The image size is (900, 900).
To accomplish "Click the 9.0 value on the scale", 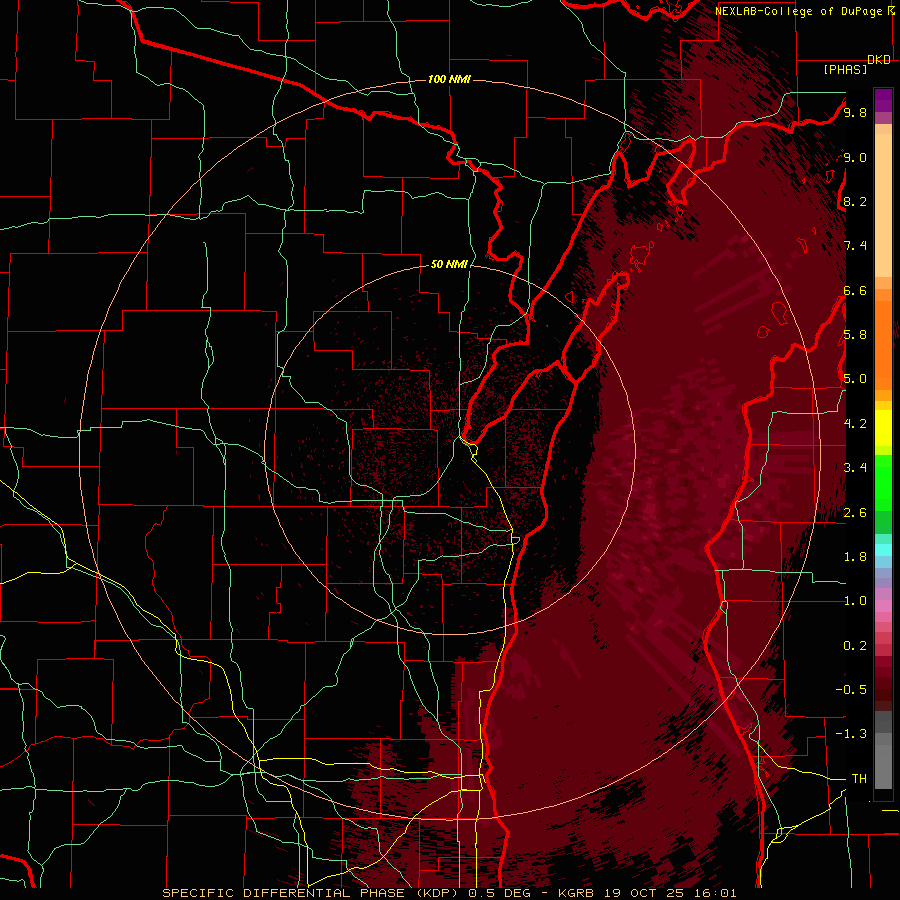I will [x=855, y=157].
